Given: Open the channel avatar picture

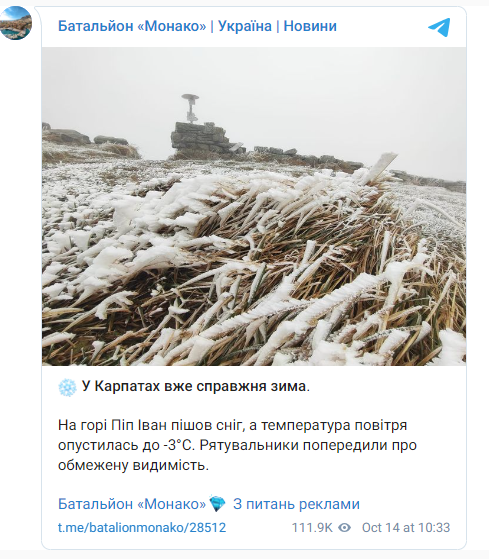Looking at the screenshot, I should click(16, 23).
